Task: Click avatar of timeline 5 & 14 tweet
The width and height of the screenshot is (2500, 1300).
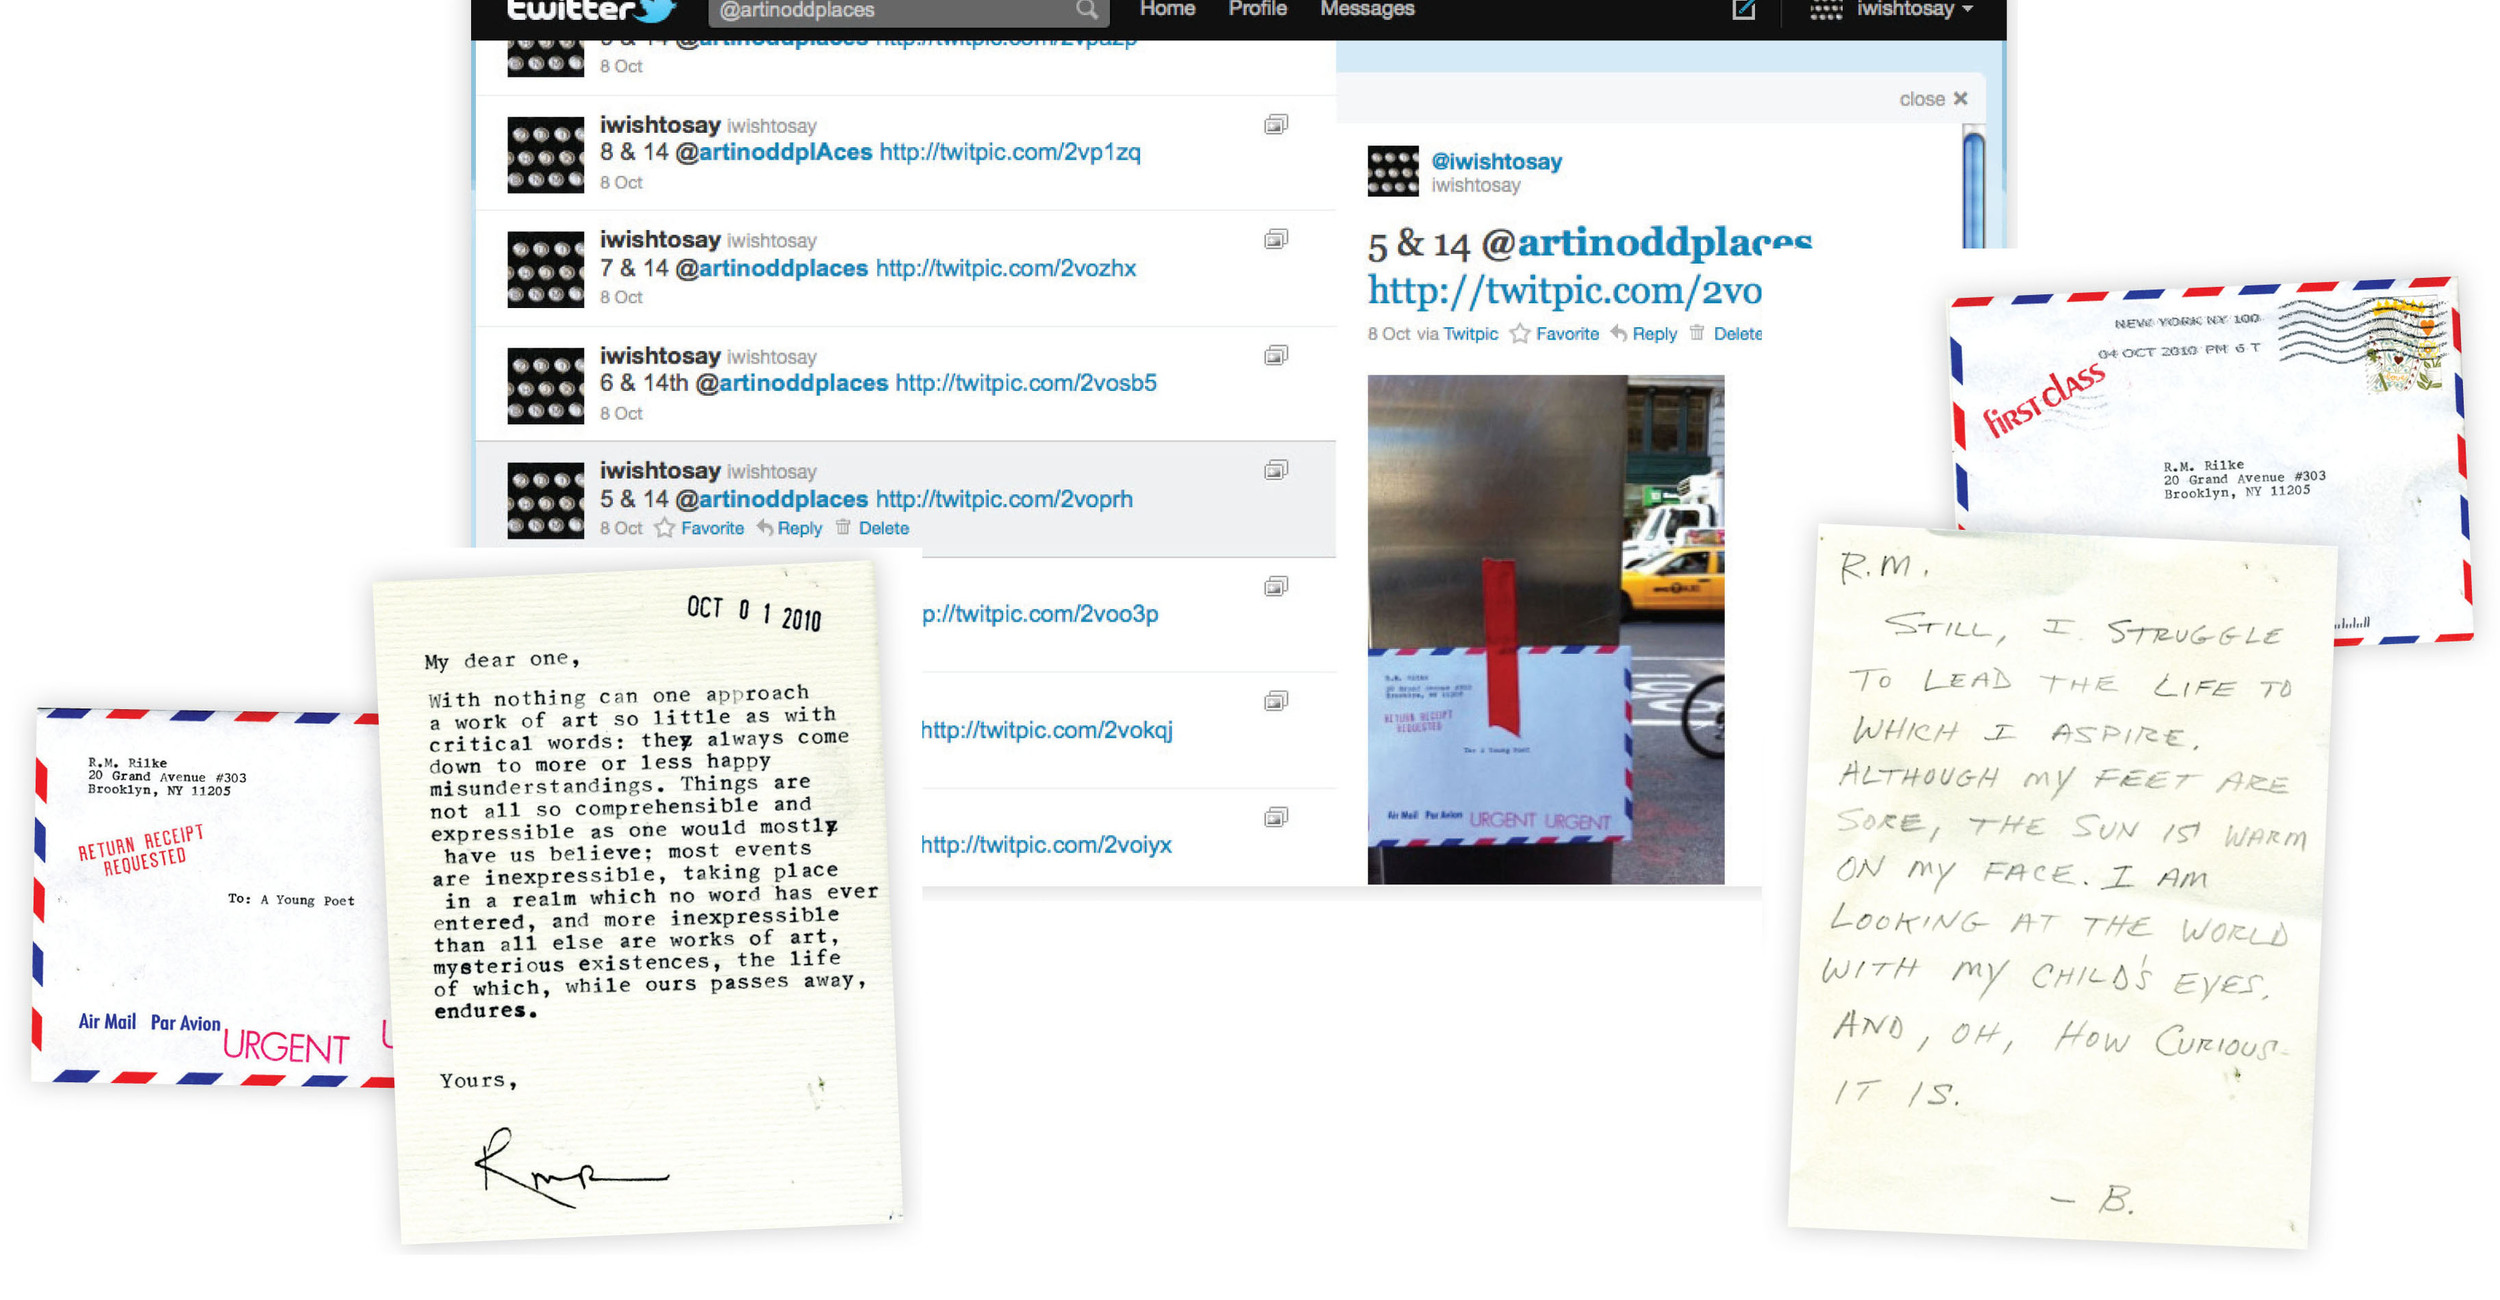Action: point(545,501)
